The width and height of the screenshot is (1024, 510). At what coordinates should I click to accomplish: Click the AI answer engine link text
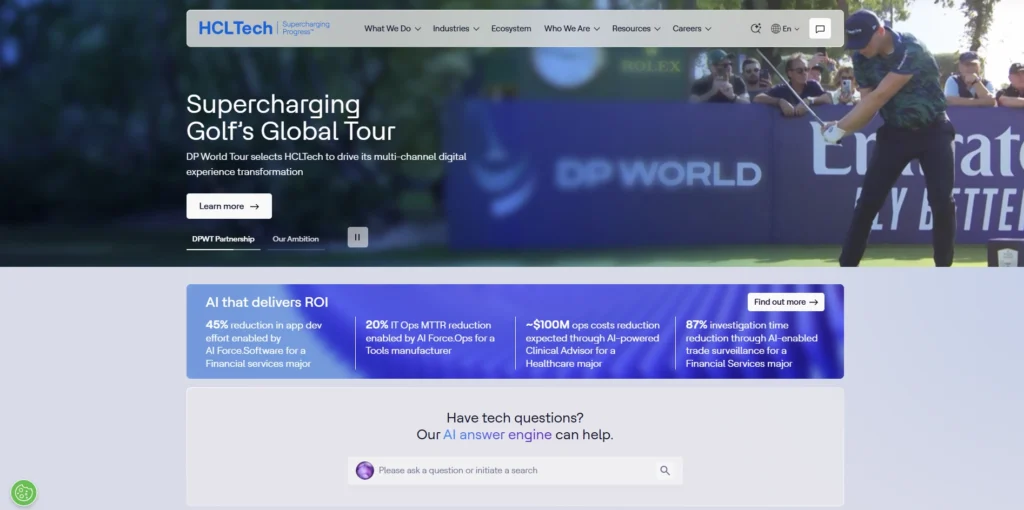pos(497,435)
